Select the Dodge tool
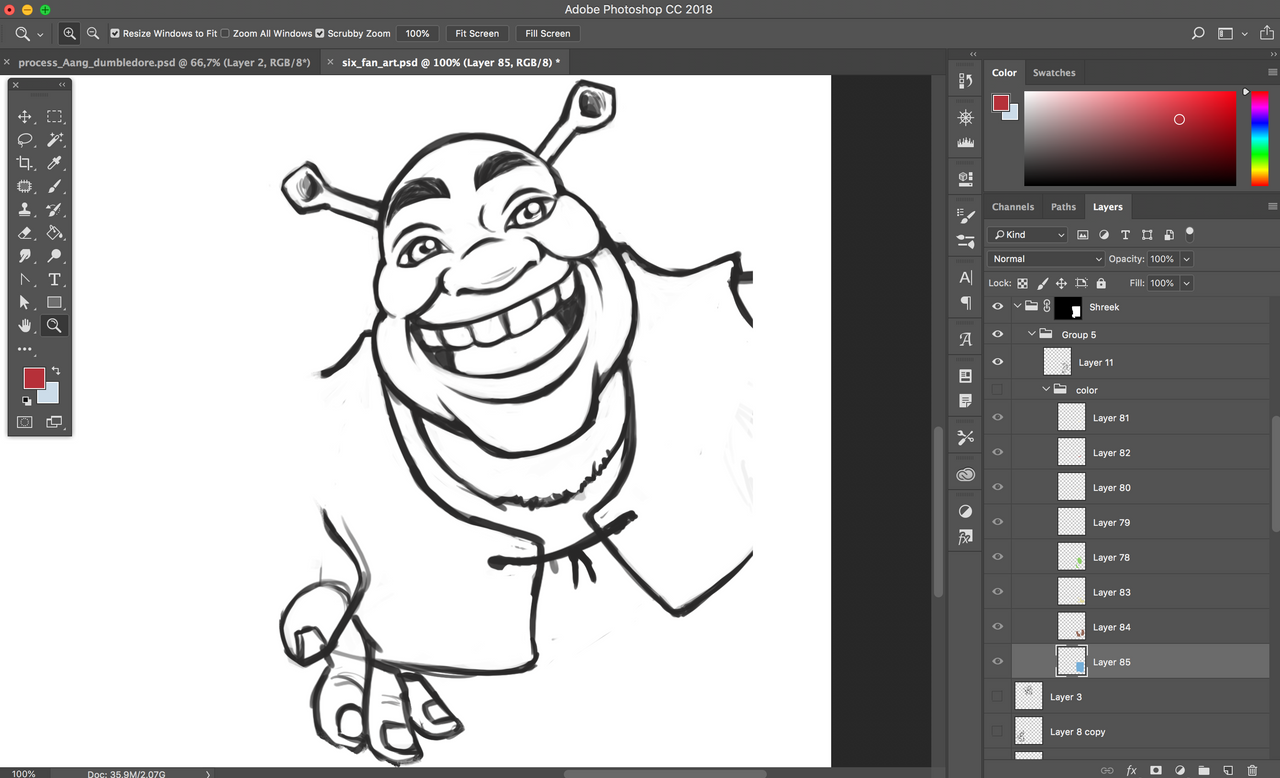 (x=54, y=256)
